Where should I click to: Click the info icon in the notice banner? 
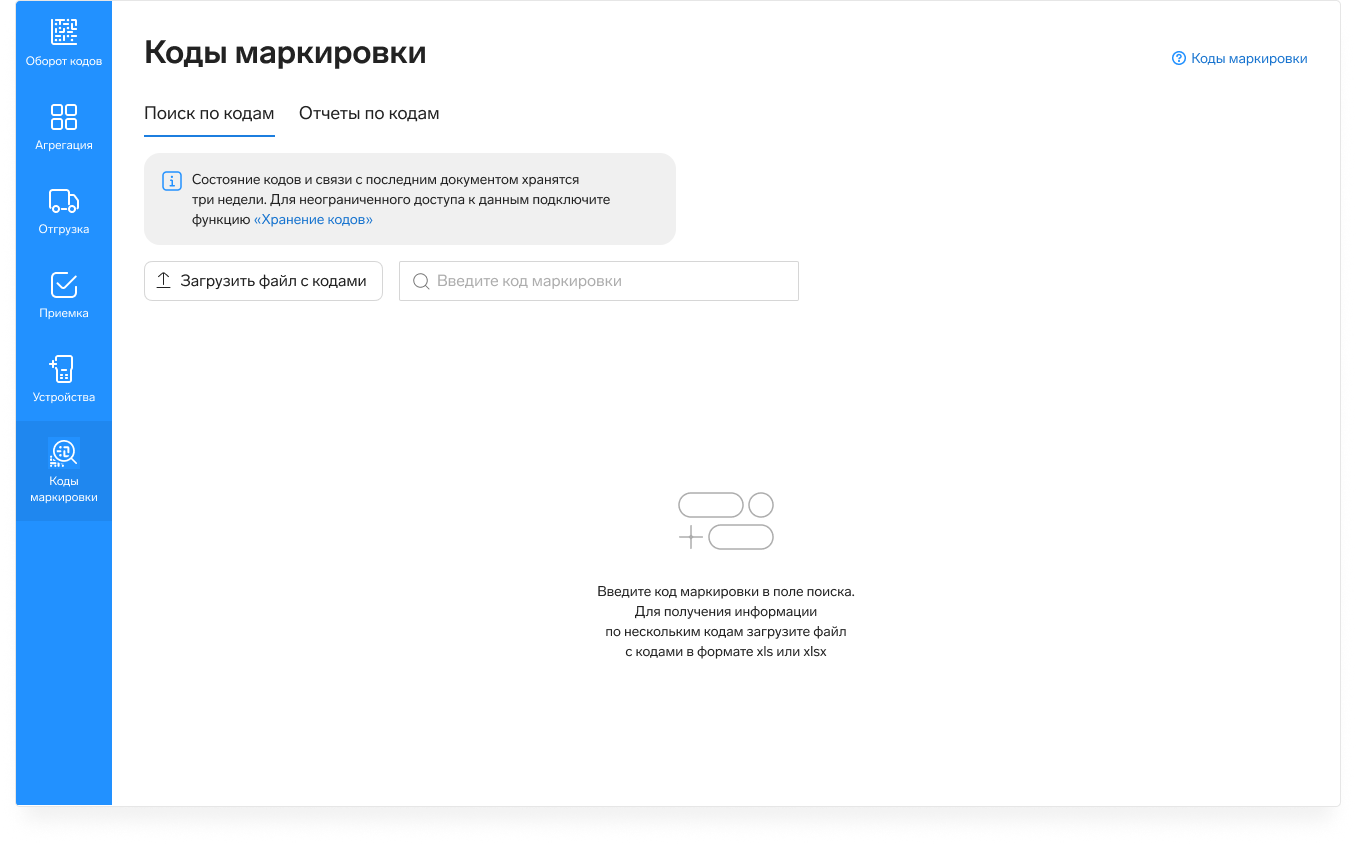pyautogui.click(x=171, y=181)
